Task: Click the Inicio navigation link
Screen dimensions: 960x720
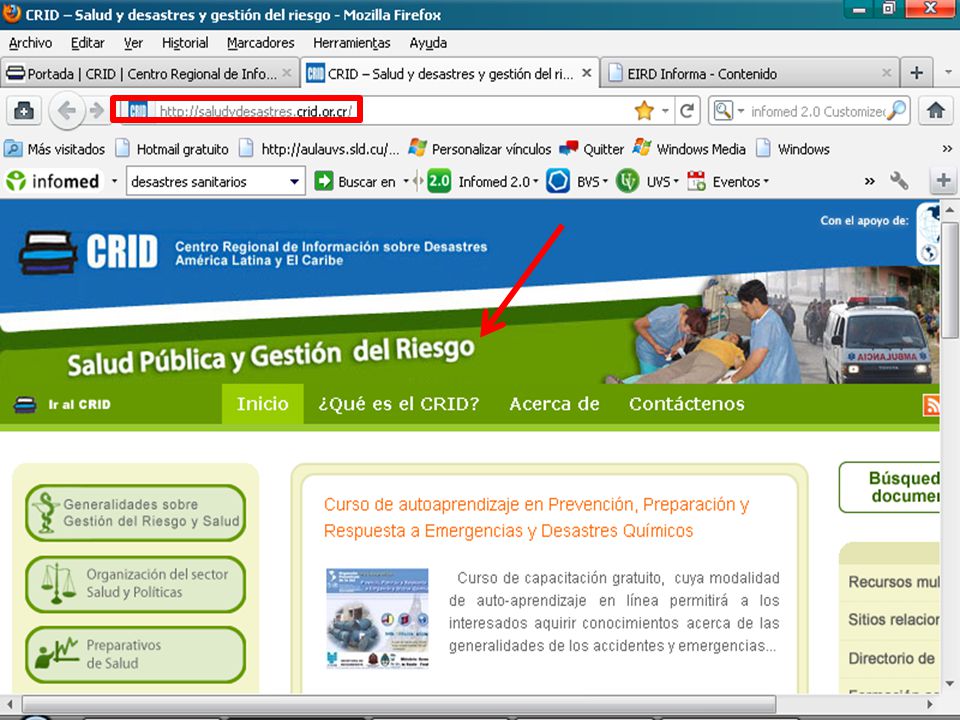Action: 263,404
